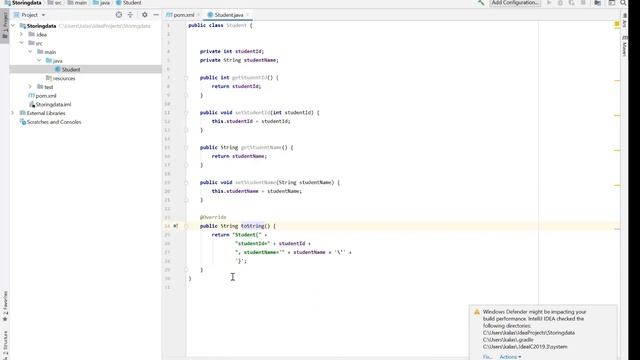Toggle the Project tool window side tab
This screenshot has width=640, height=360.
pos(5,26)
